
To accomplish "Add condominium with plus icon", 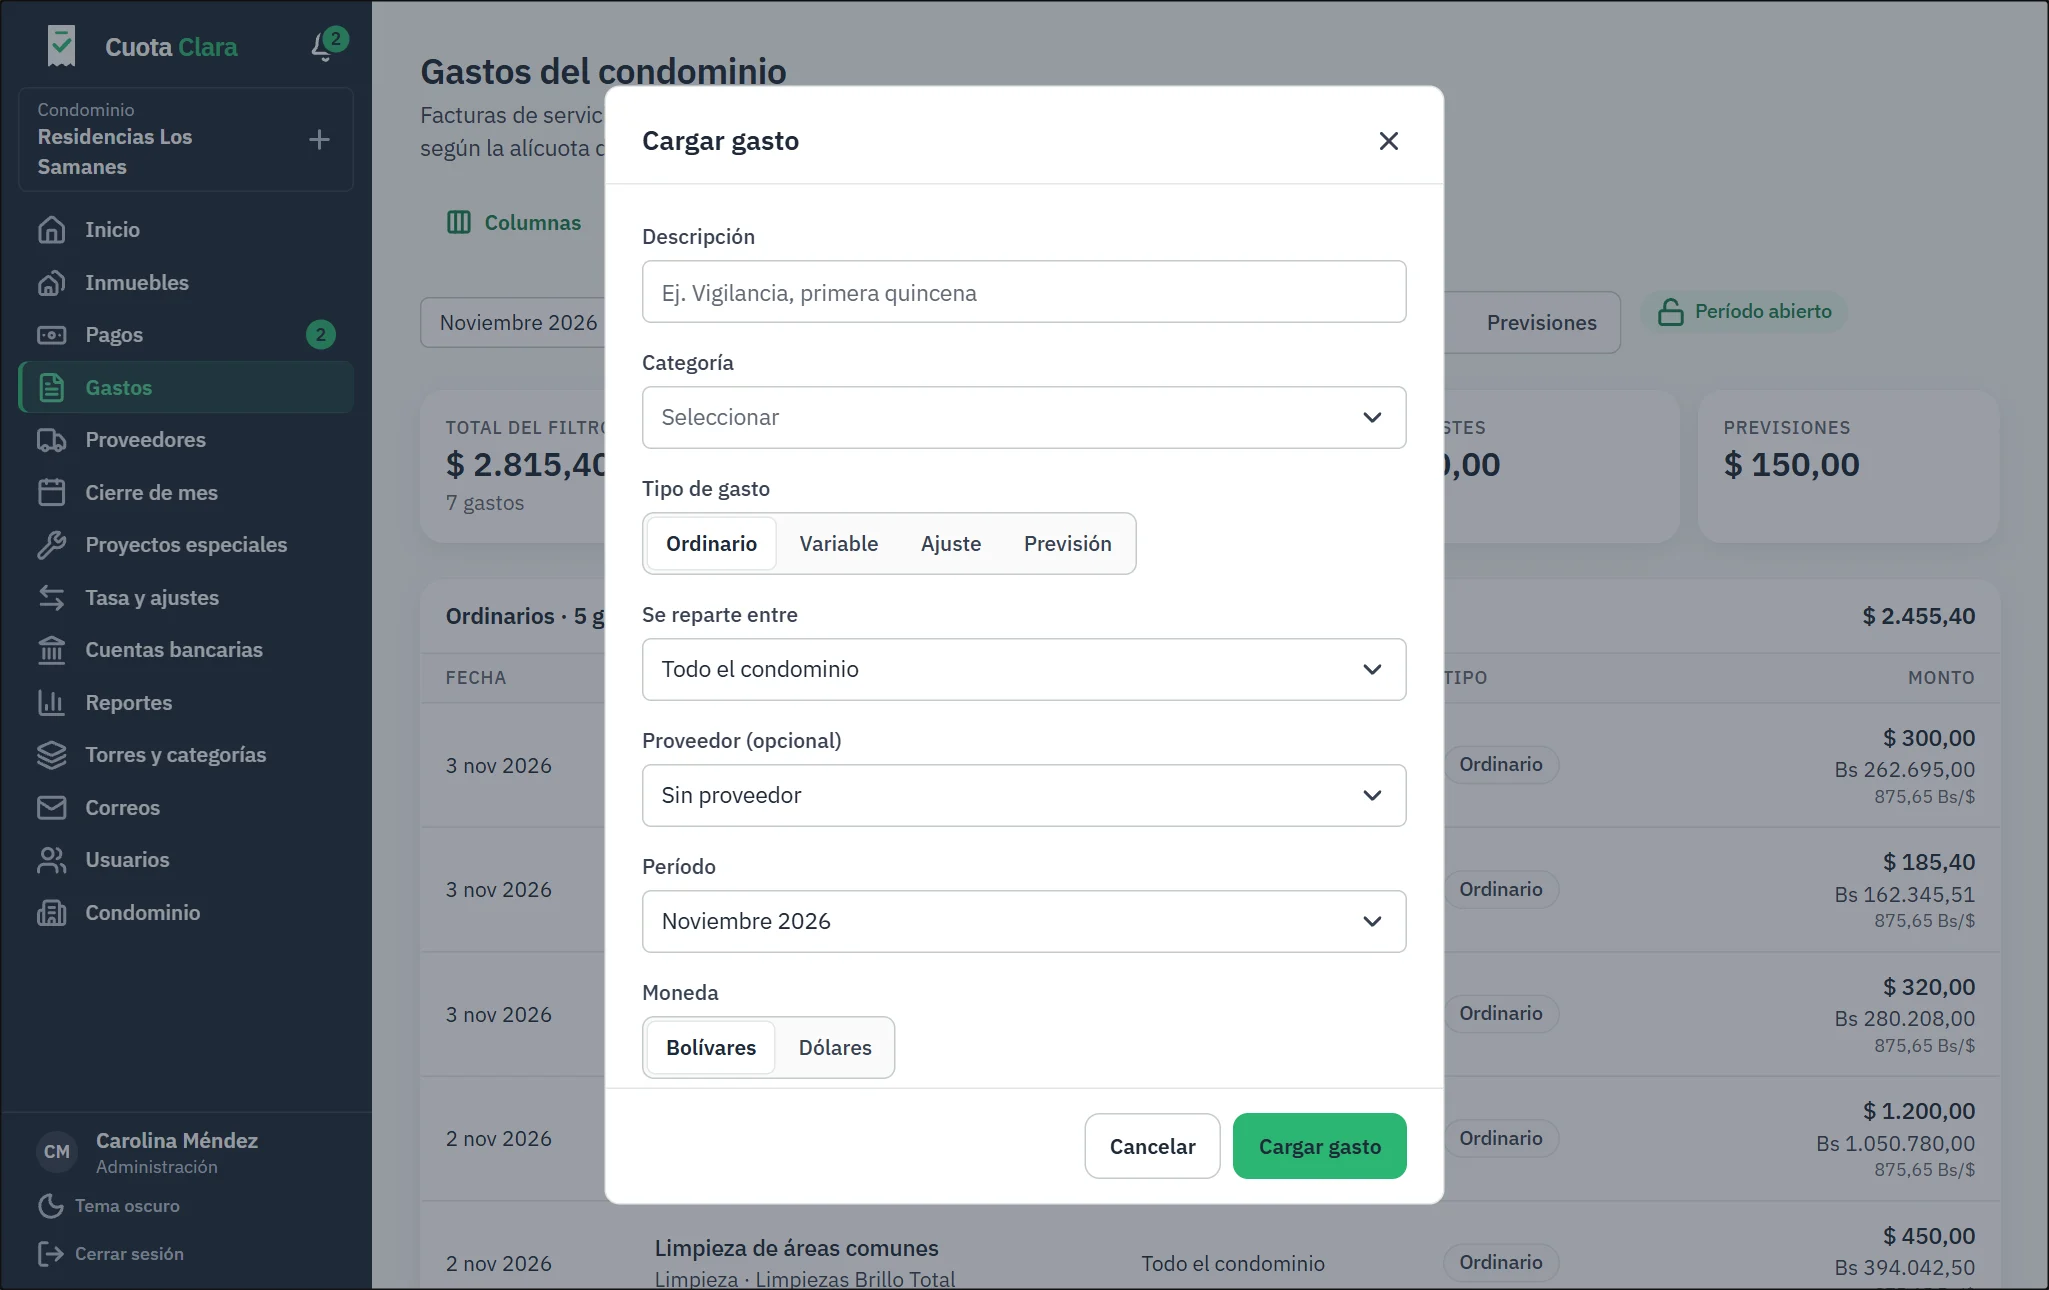I will click(x=319, y=140).
